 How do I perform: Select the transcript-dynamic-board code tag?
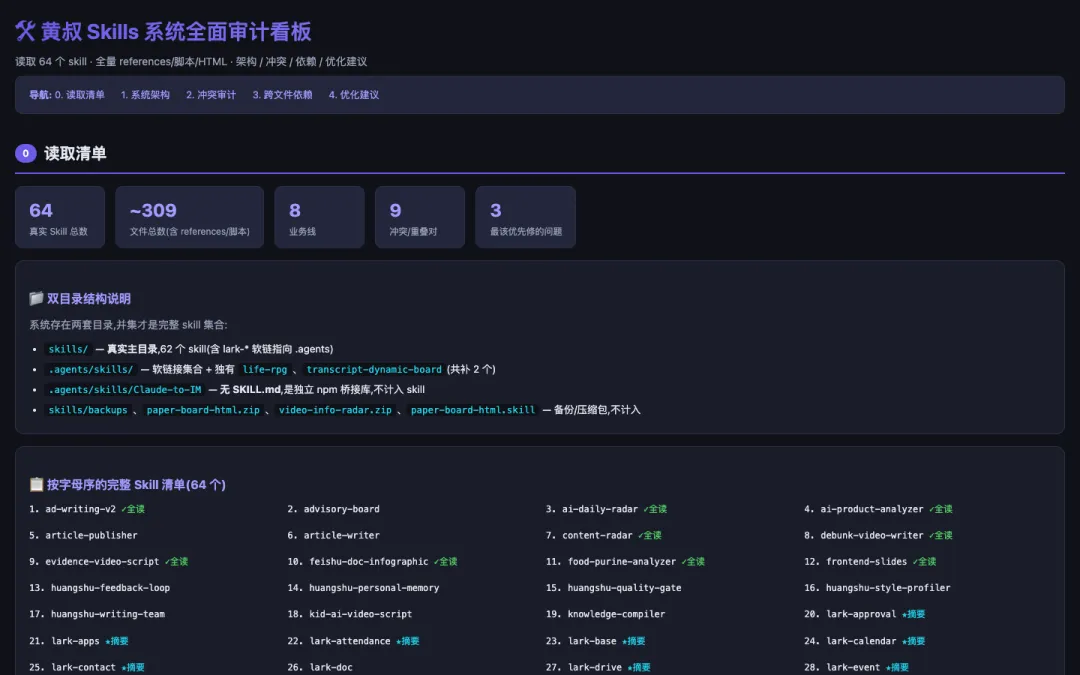[374, 370]
